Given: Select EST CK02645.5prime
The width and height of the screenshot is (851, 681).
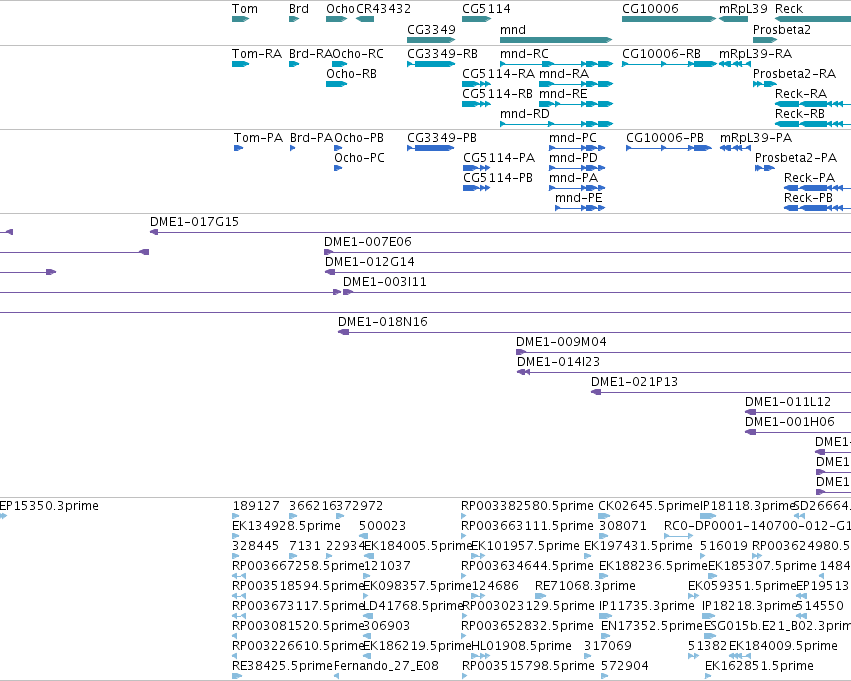Looking at the screenshot, I should (x=603, y=516).
